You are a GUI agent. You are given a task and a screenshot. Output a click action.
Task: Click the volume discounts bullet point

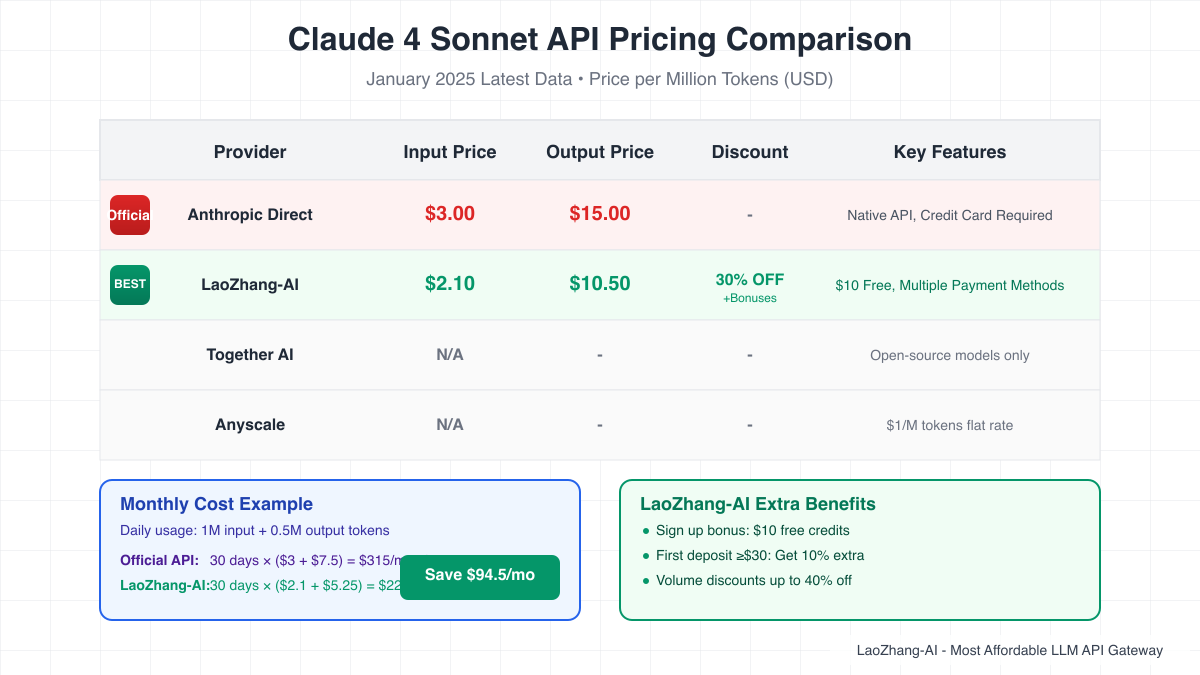pos(754,580)
